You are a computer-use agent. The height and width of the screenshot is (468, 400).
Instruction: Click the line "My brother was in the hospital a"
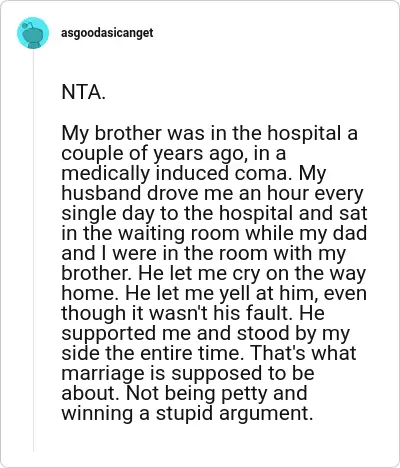(x=209, y=133)
